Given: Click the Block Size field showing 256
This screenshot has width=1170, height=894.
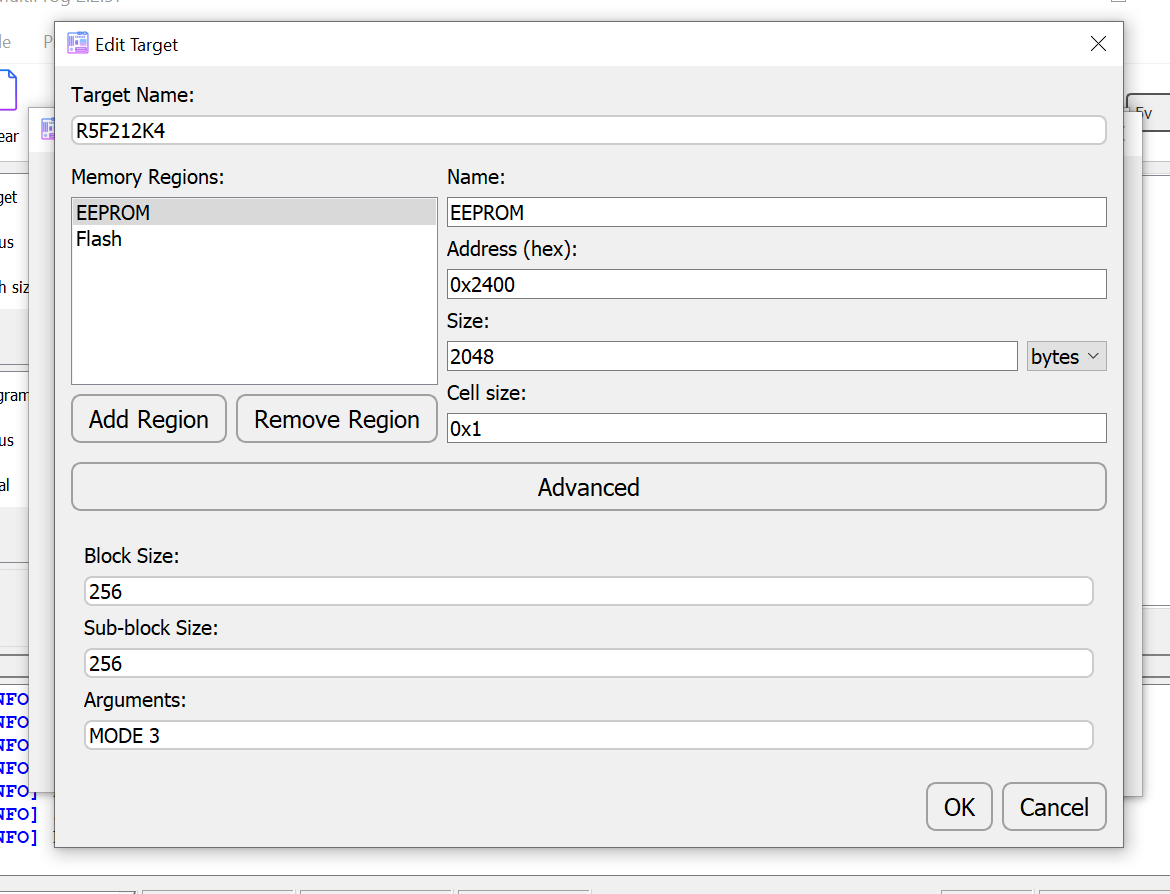Looking at the screenshot, I should [x=588, y=591].
